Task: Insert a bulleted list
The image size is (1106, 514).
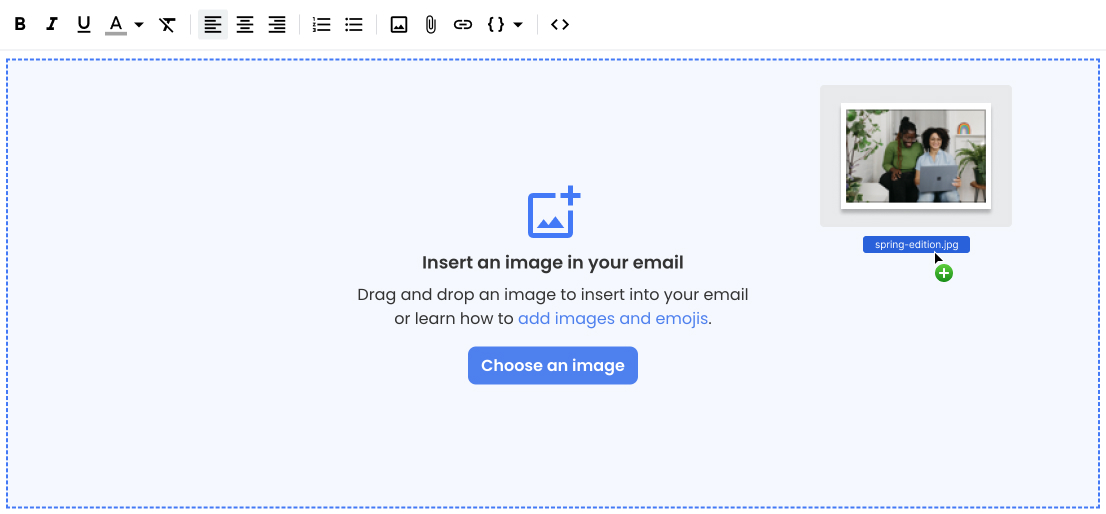Action: click(353, 25)
